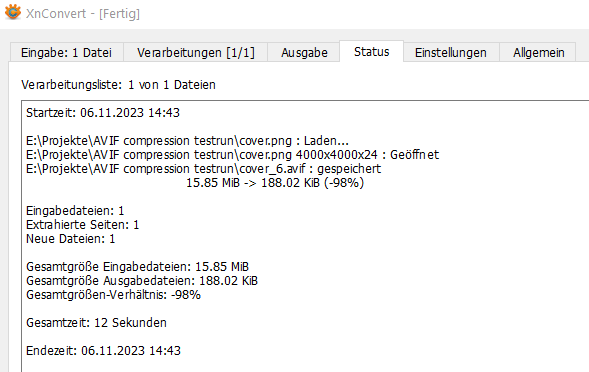Image resolution: width=589 pixels, height=372 pixels.
Task: Open the Allgemein tab
Action: (539, 52)
